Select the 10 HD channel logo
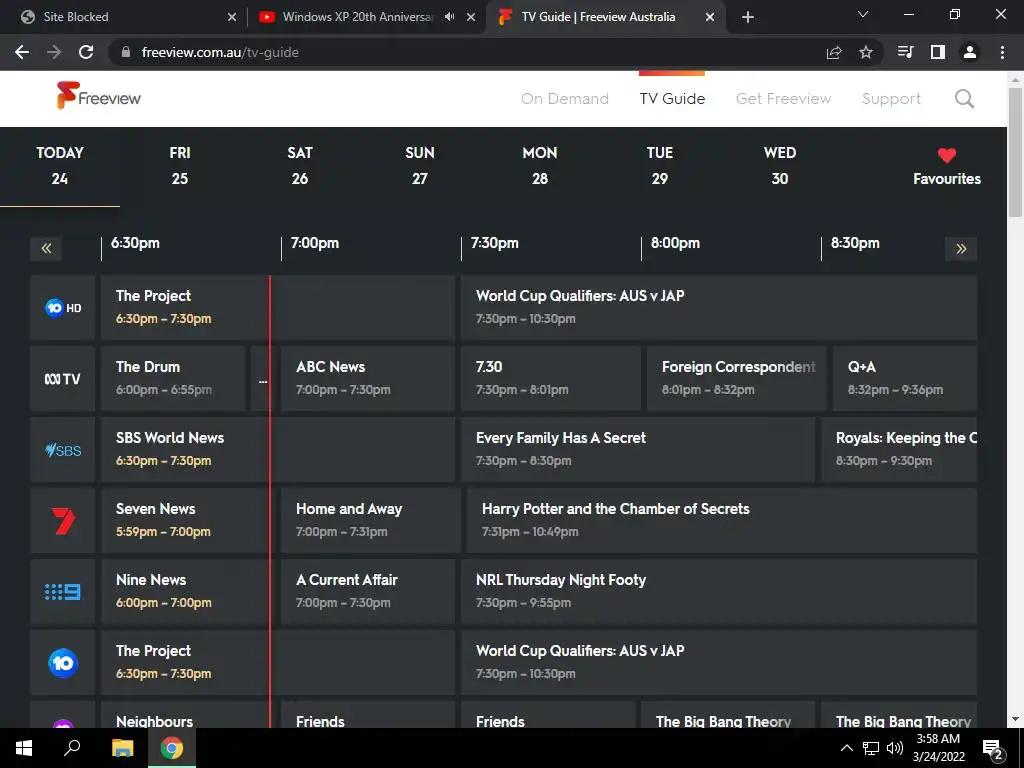The height and width of the screenshot is (768, 1024). [x=63, y=308]
